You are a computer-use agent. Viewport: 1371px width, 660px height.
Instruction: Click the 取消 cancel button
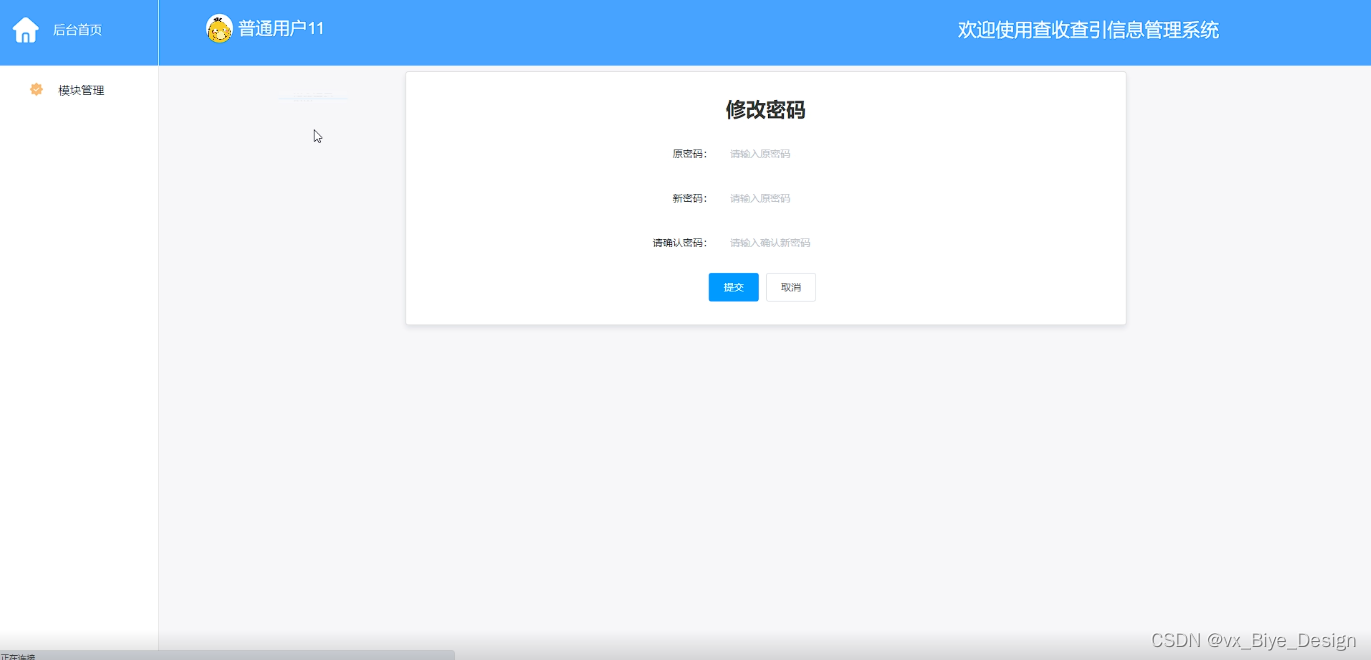tap(791, 287)
